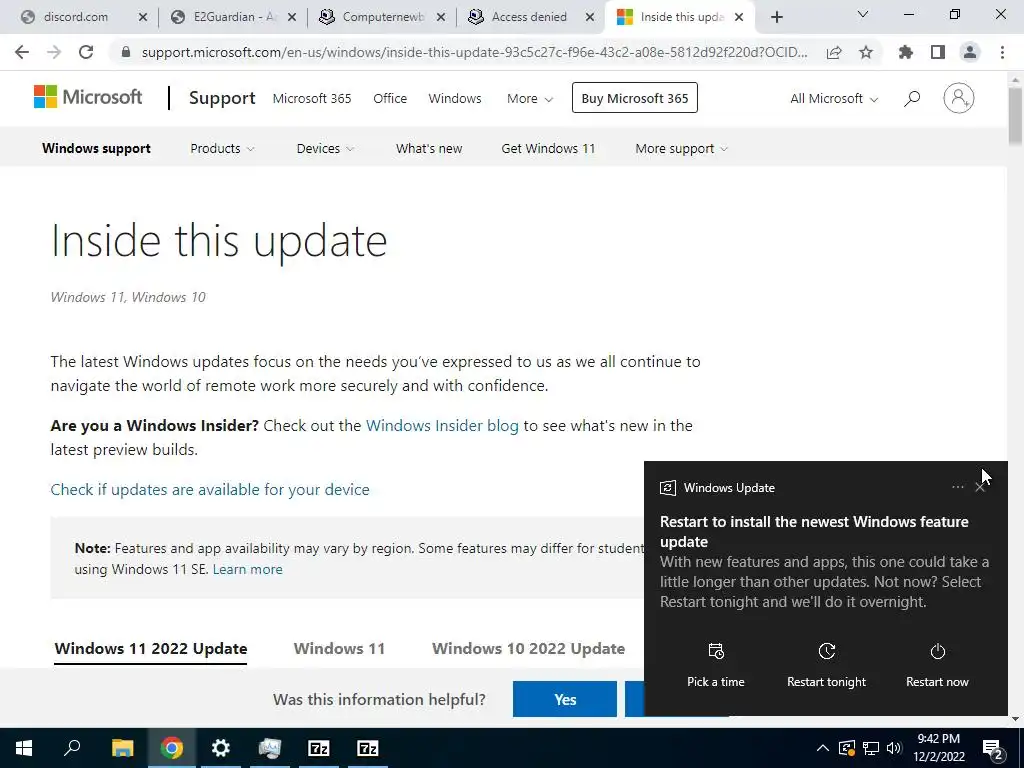Open Windows link in header
1024x768 pixels.
(455, 99)
